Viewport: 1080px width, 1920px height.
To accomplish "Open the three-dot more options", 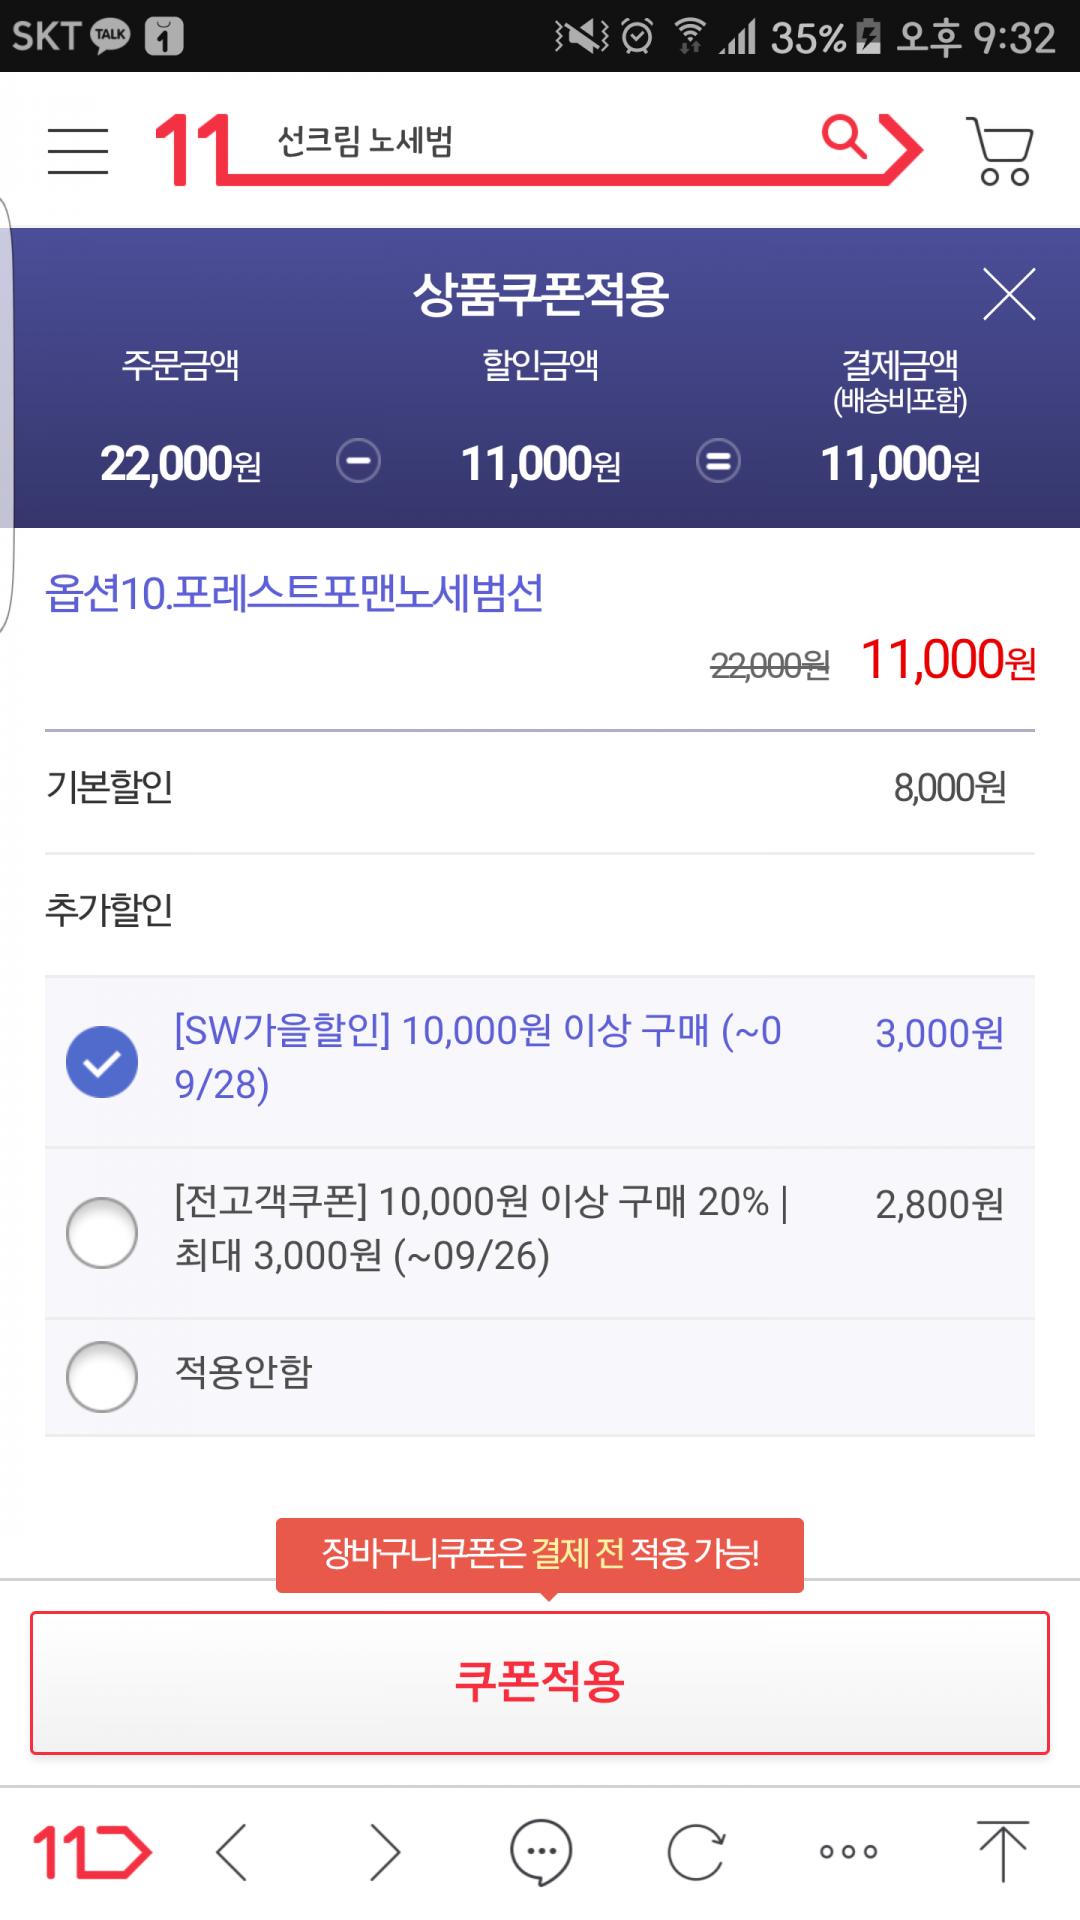I will pos(848,1851).
